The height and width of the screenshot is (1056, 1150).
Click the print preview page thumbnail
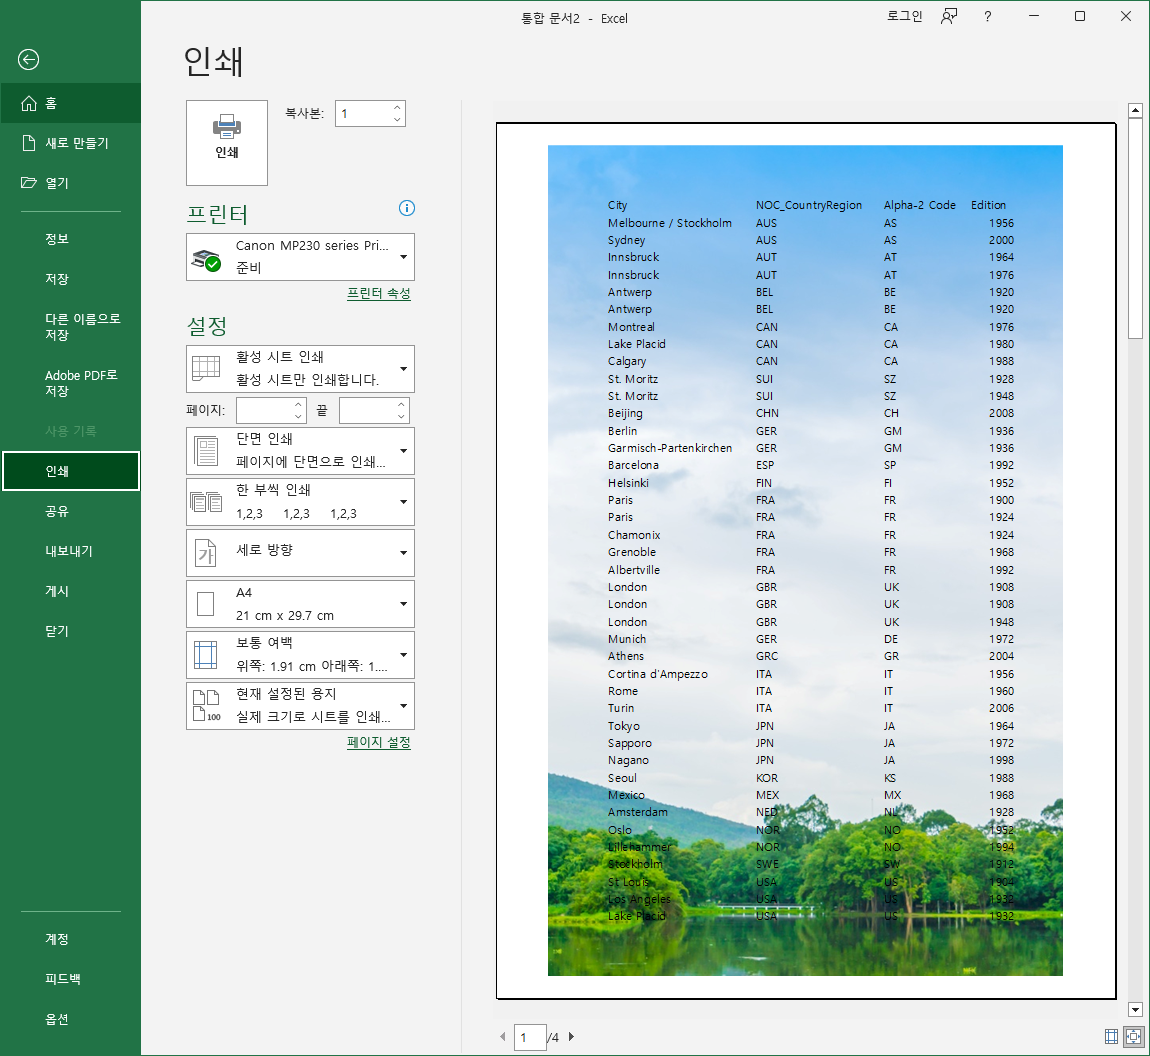[x=805, y=560]
